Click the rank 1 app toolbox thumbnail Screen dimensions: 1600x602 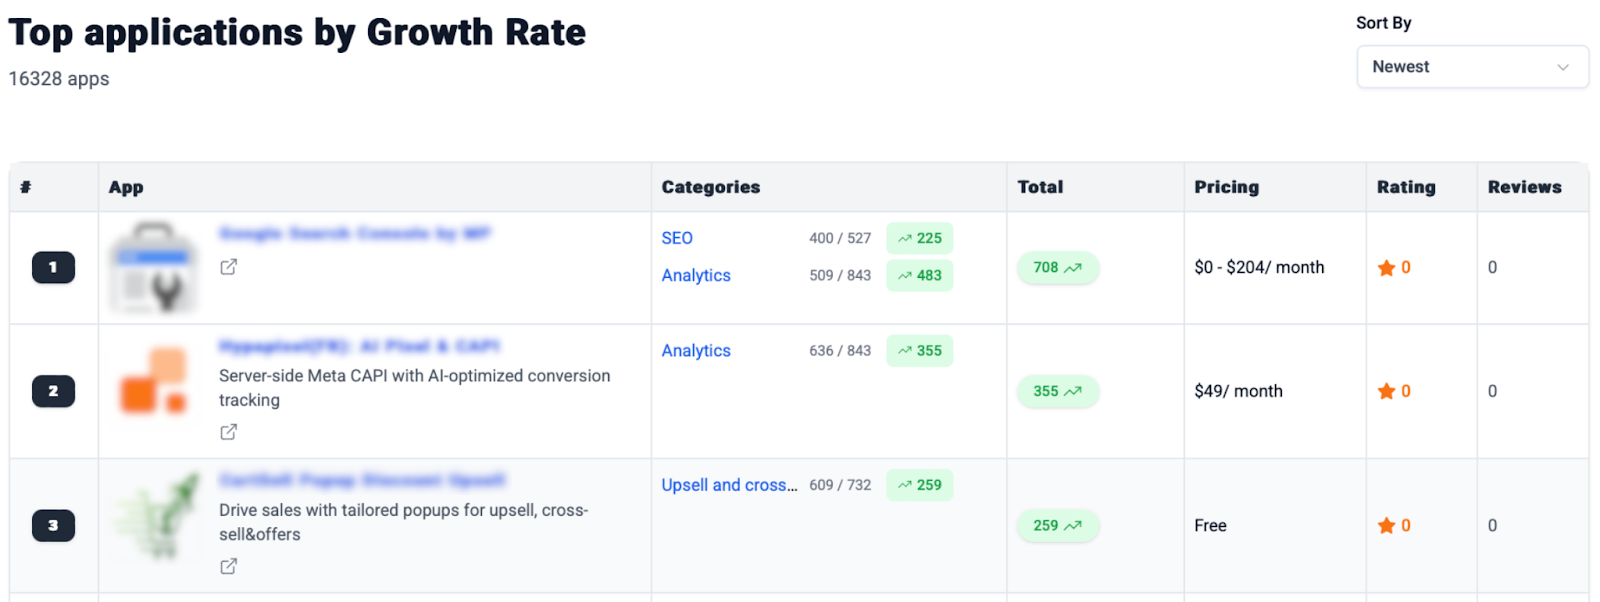tap(155, 267)
